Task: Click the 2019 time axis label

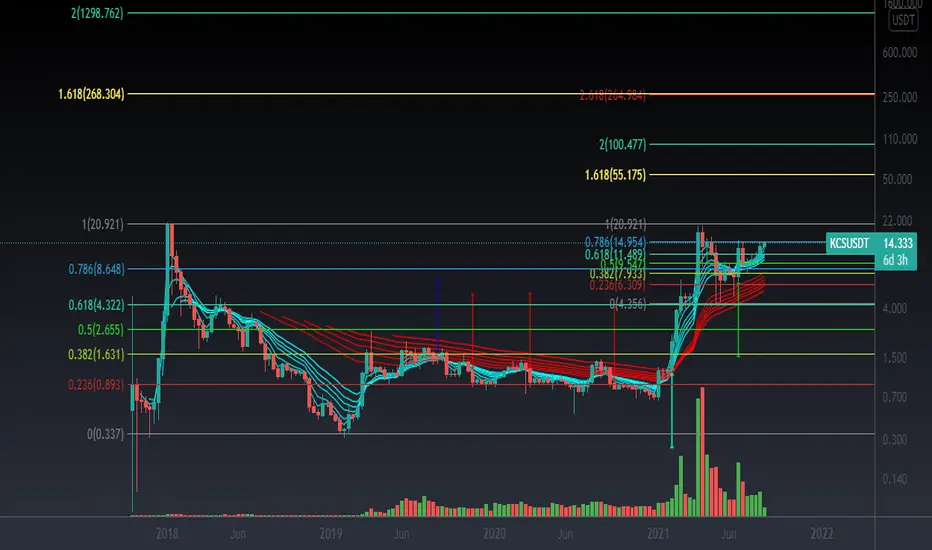Action: [331, 533]
